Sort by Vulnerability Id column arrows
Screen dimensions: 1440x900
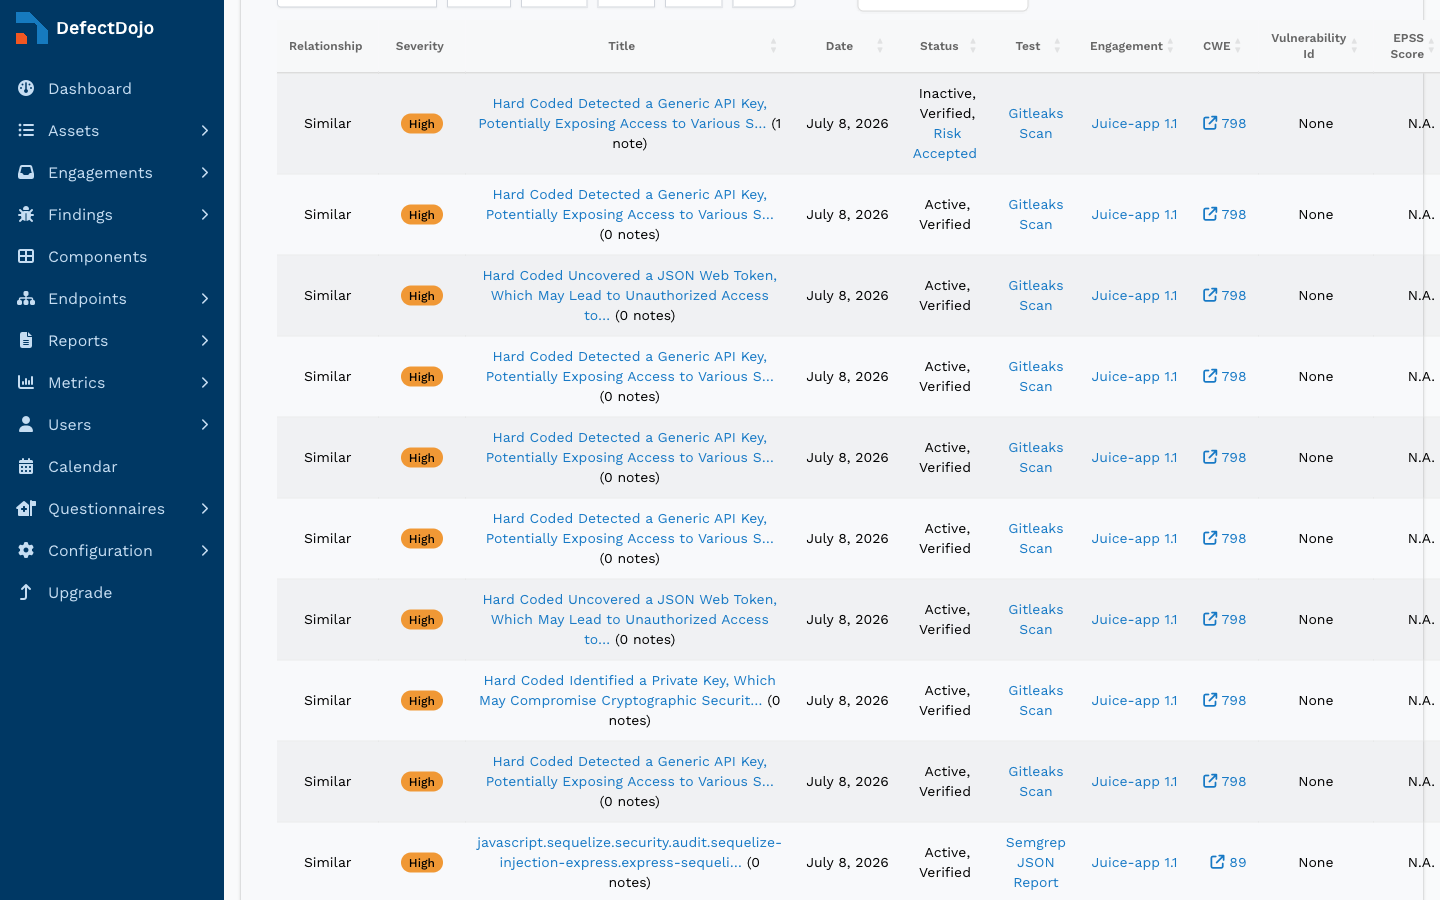(1354, 46)
